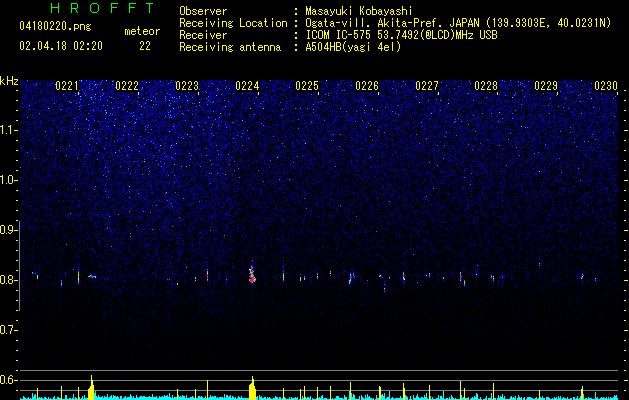
Task: Click the ICOM IC-575 53.7492 MHz text
Action: click(401, 35)
